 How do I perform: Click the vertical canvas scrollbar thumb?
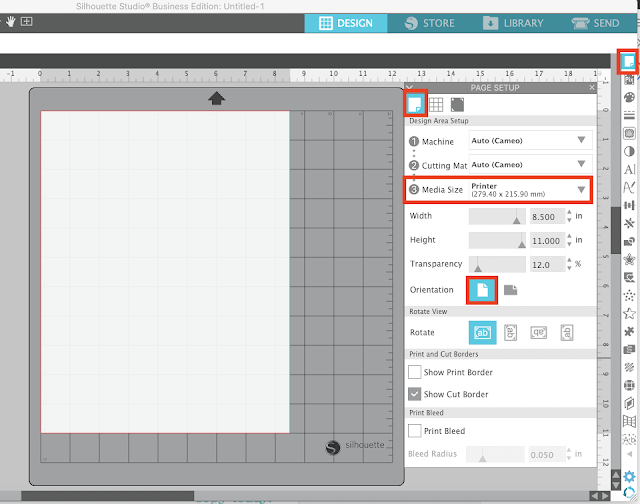(616, 231)
